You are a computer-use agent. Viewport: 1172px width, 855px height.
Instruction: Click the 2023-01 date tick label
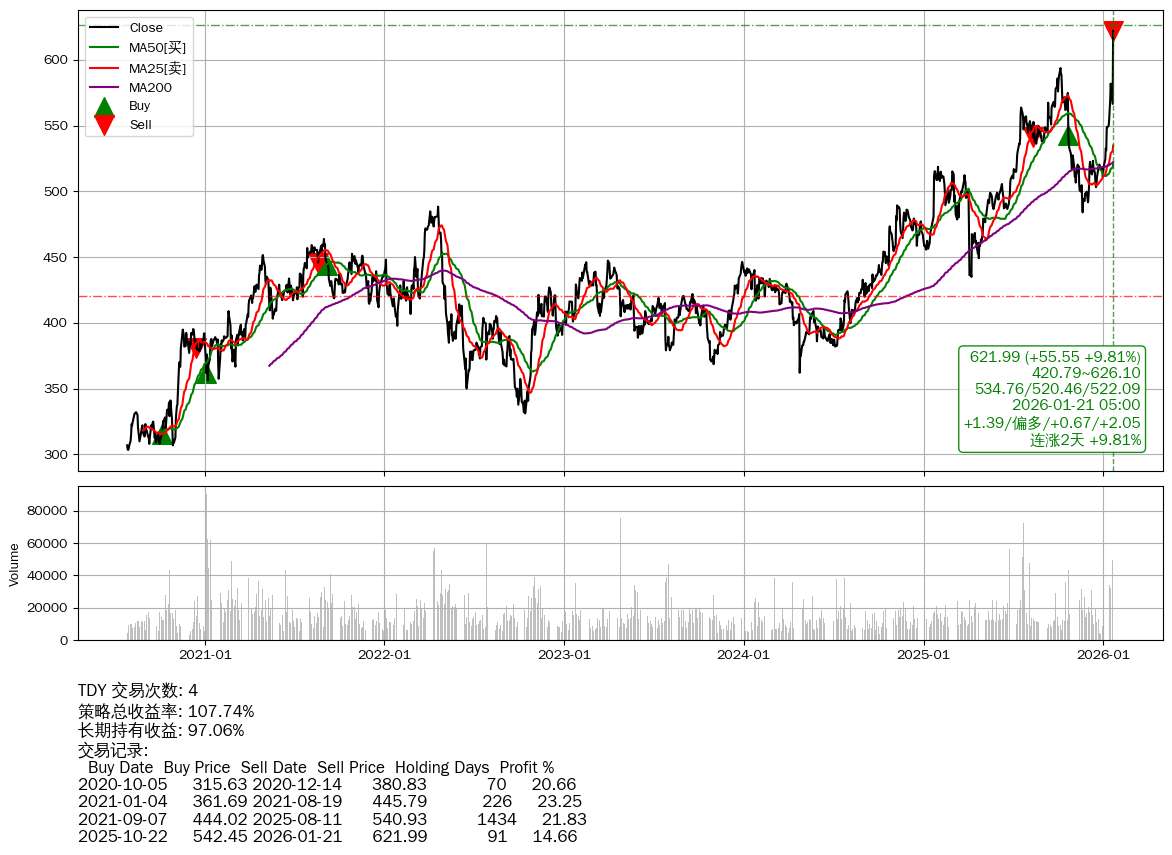point(564,656)
